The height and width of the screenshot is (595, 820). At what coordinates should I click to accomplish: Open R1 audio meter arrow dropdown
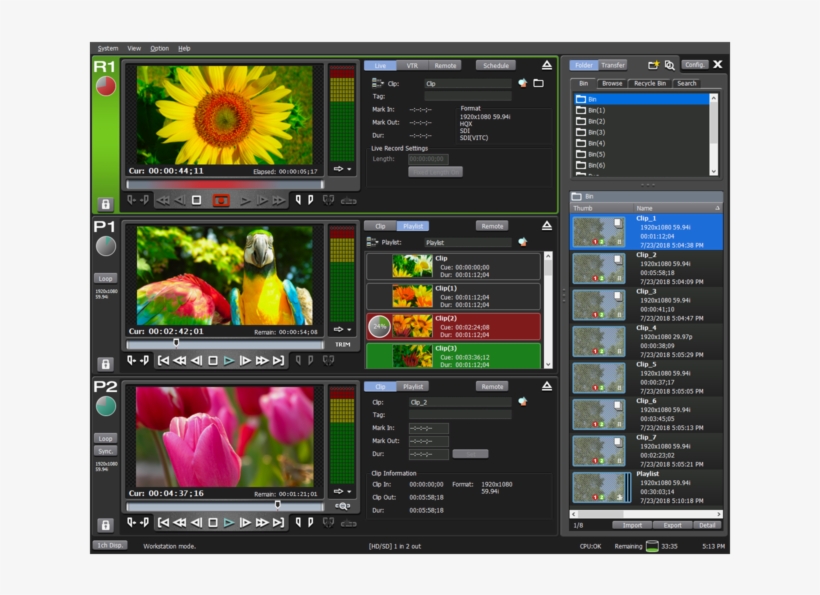[343, 169]
